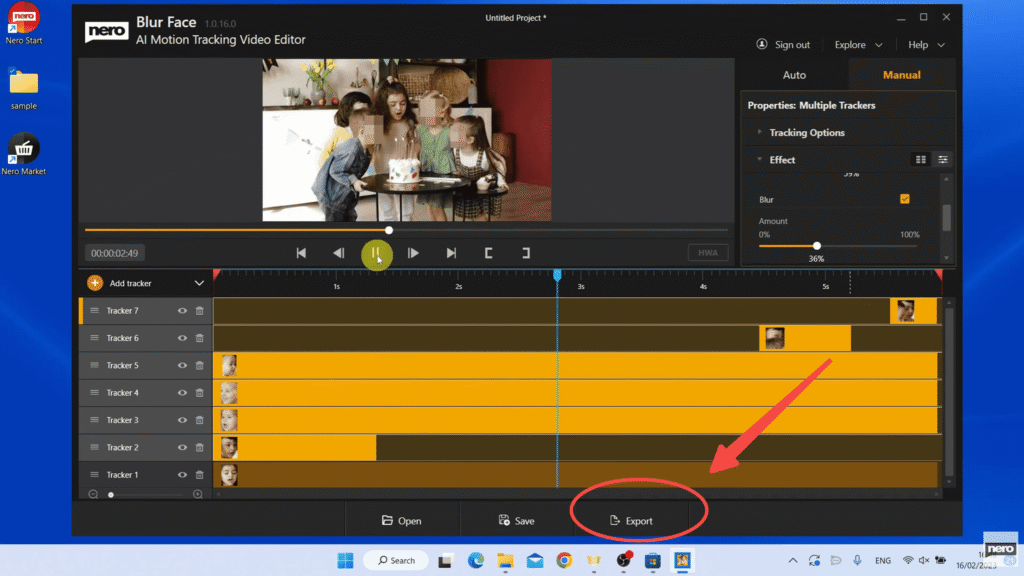Open the Add tracker dropdown arrow

point(199,283)
